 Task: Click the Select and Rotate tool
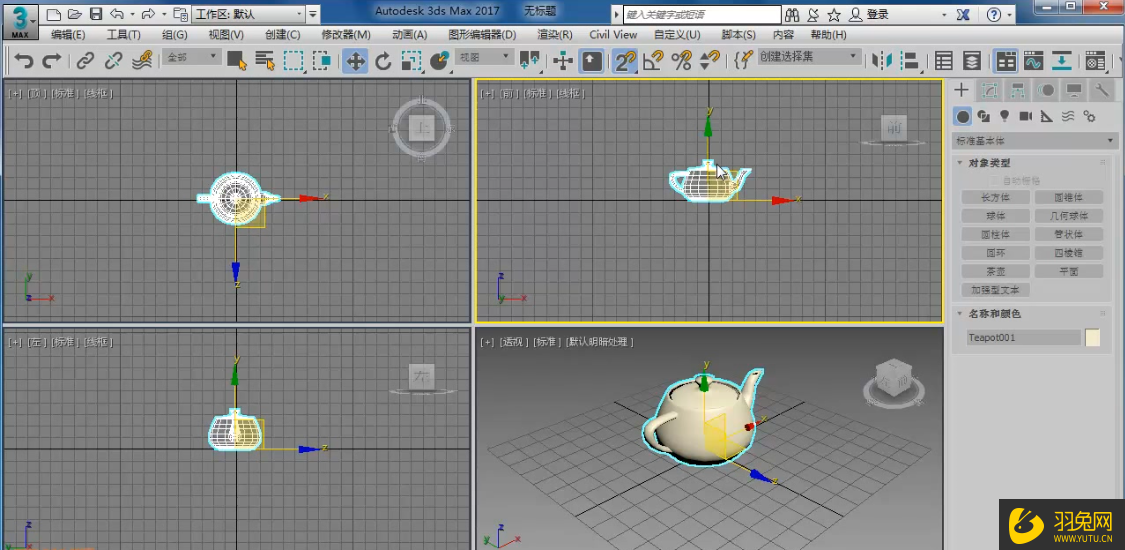coord(383,61)
